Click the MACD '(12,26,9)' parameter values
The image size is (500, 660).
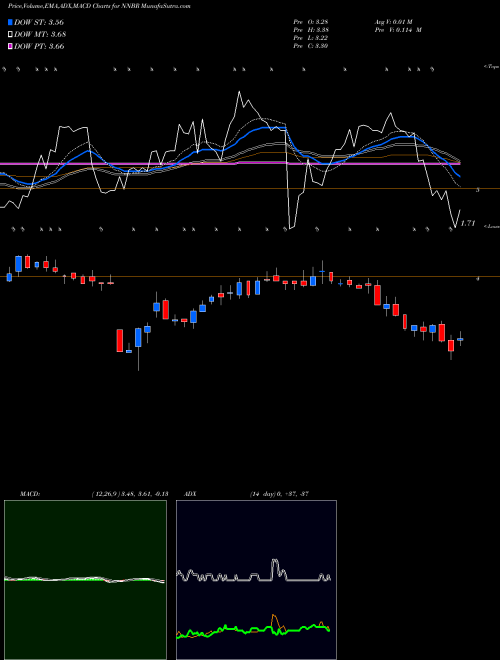(130, 494)
